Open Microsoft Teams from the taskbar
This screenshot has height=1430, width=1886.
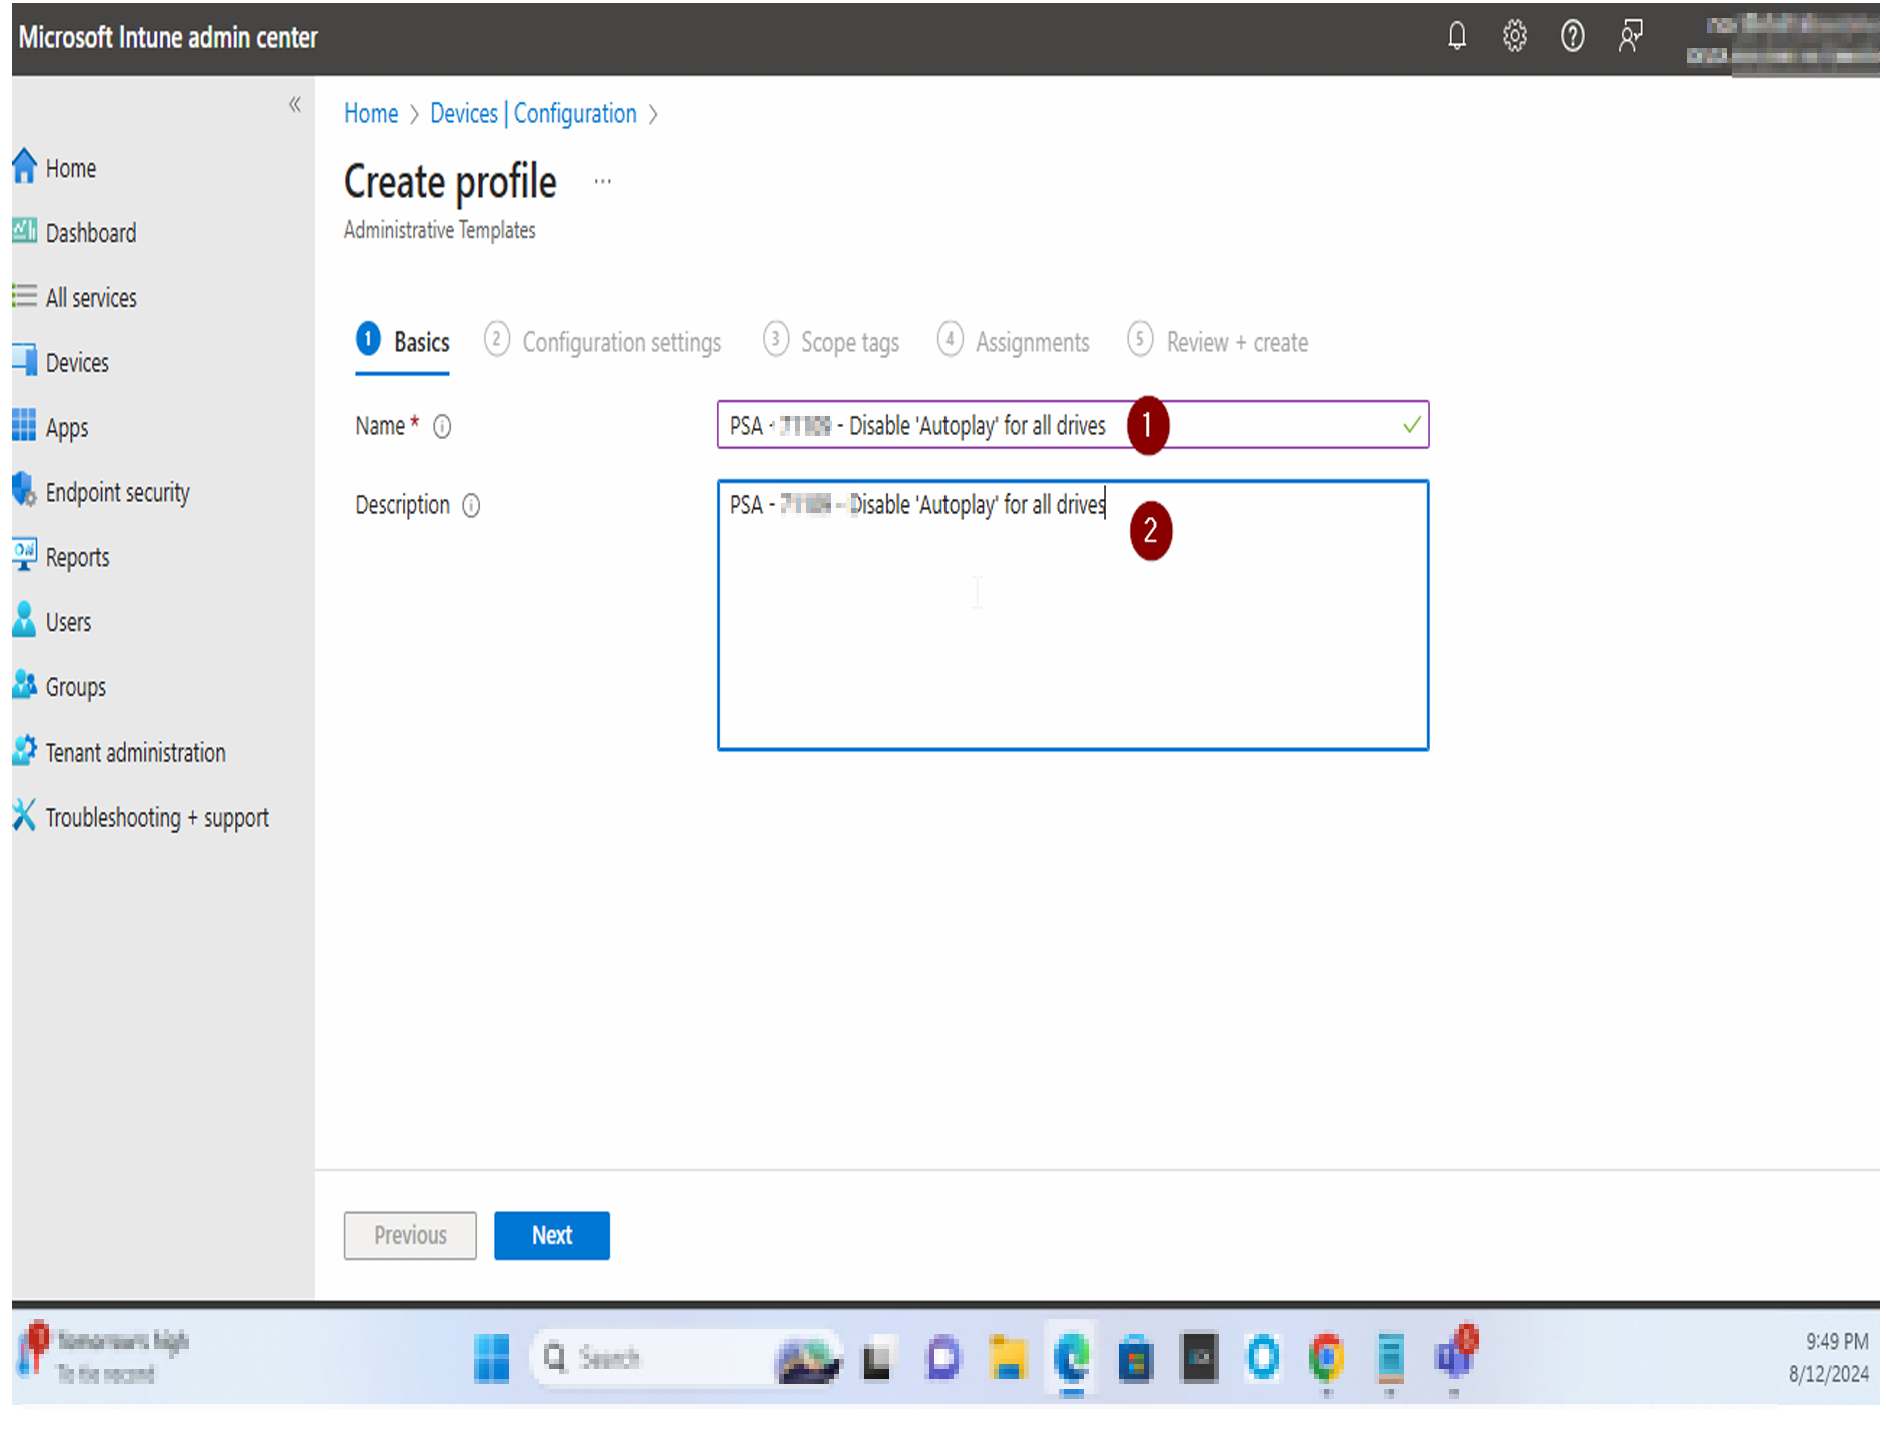[x=1454, y=1357]
